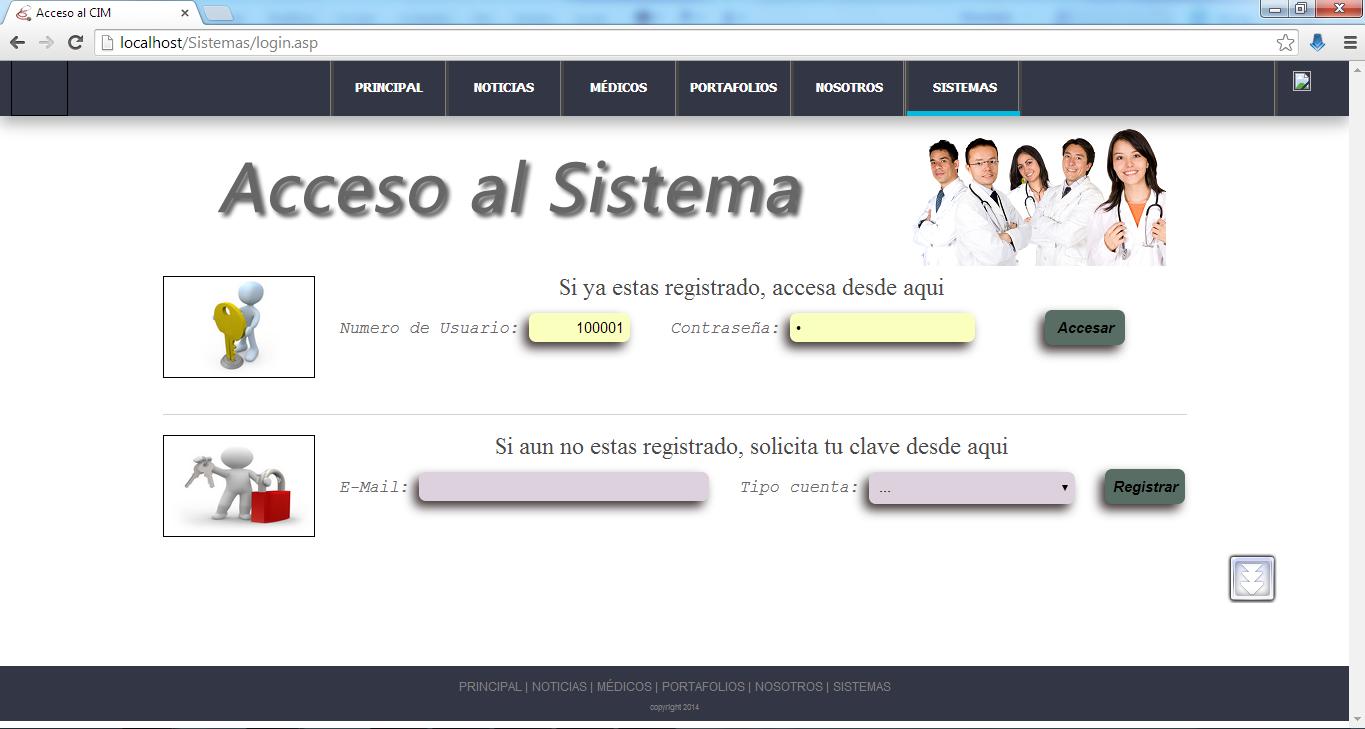Screen dimensions: 1365x729
Task: Click the 'Contraseña:' label
Action: click(x=725, y=328)
